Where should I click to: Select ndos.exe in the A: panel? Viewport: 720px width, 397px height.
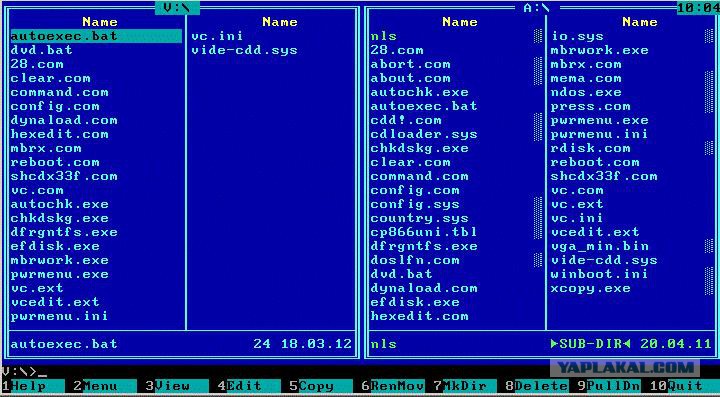coord(586,92)
